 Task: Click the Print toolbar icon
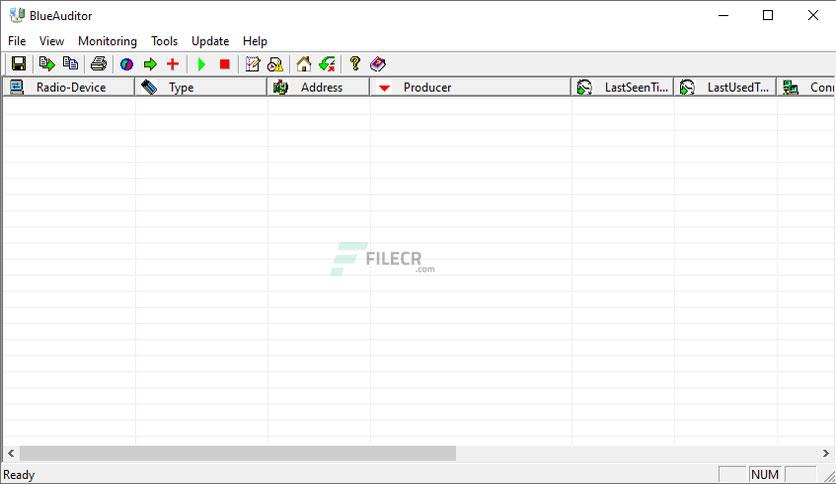pos(99,64)
